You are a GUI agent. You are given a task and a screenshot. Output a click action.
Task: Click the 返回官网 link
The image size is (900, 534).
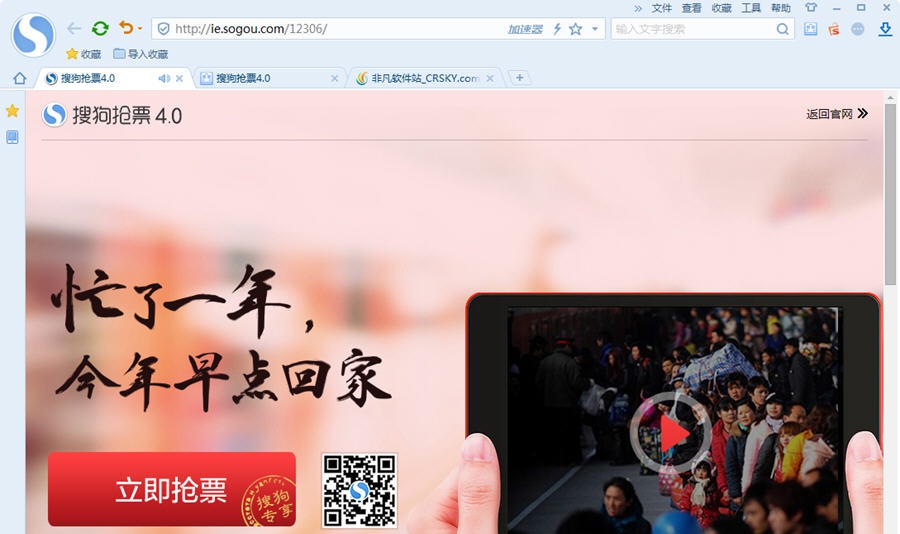click(x=837, y=114)
